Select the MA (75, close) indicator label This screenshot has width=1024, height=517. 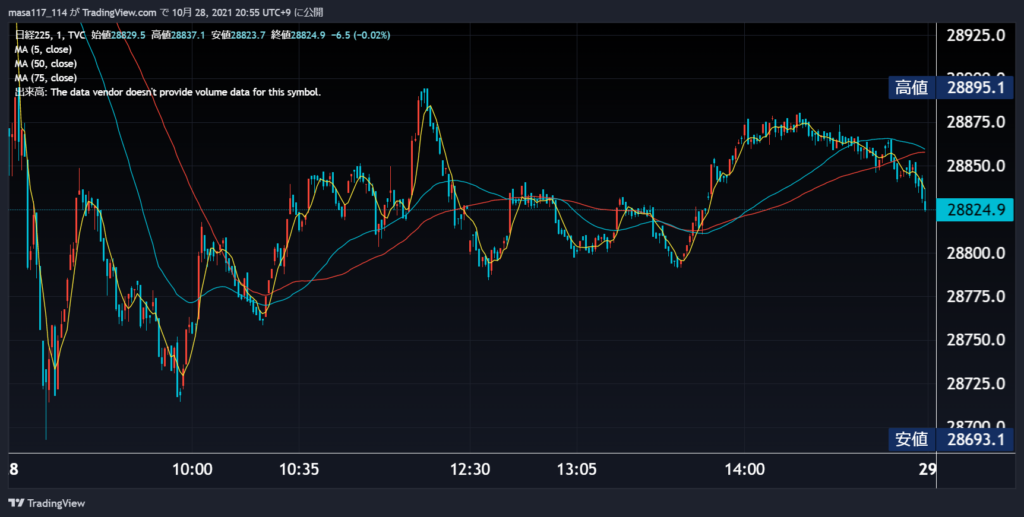(46, 78)
